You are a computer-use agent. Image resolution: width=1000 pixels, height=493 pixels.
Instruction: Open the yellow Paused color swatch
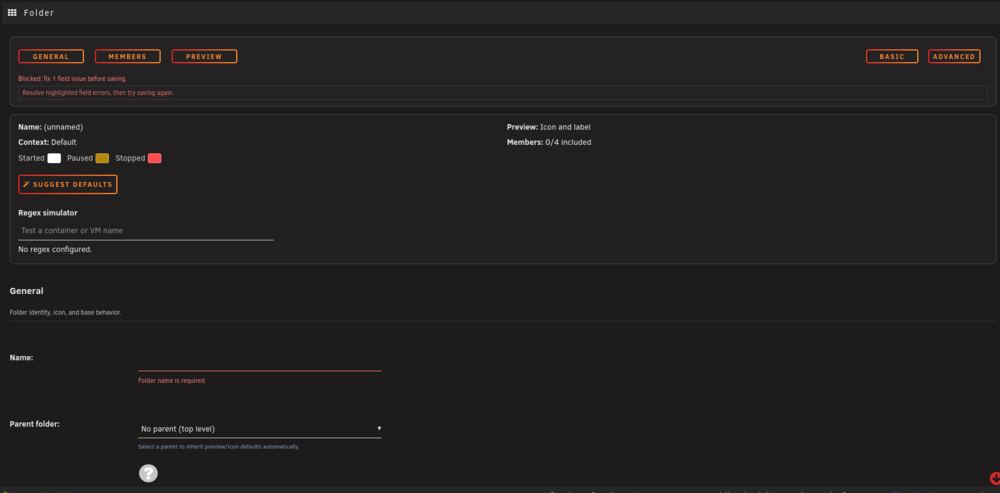coord(102,158)
